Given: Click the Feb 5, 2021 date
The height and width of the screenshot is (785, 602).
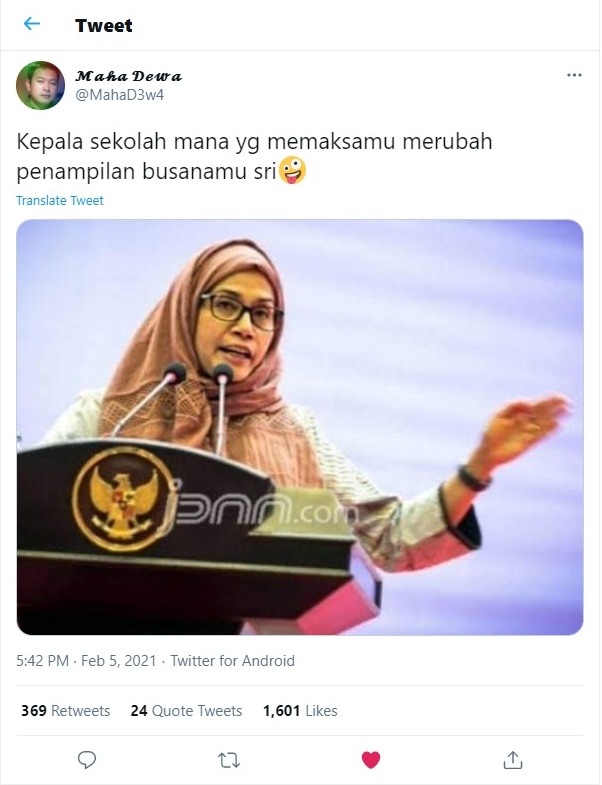Looking at the screenshot, I should tap(119, 661).
